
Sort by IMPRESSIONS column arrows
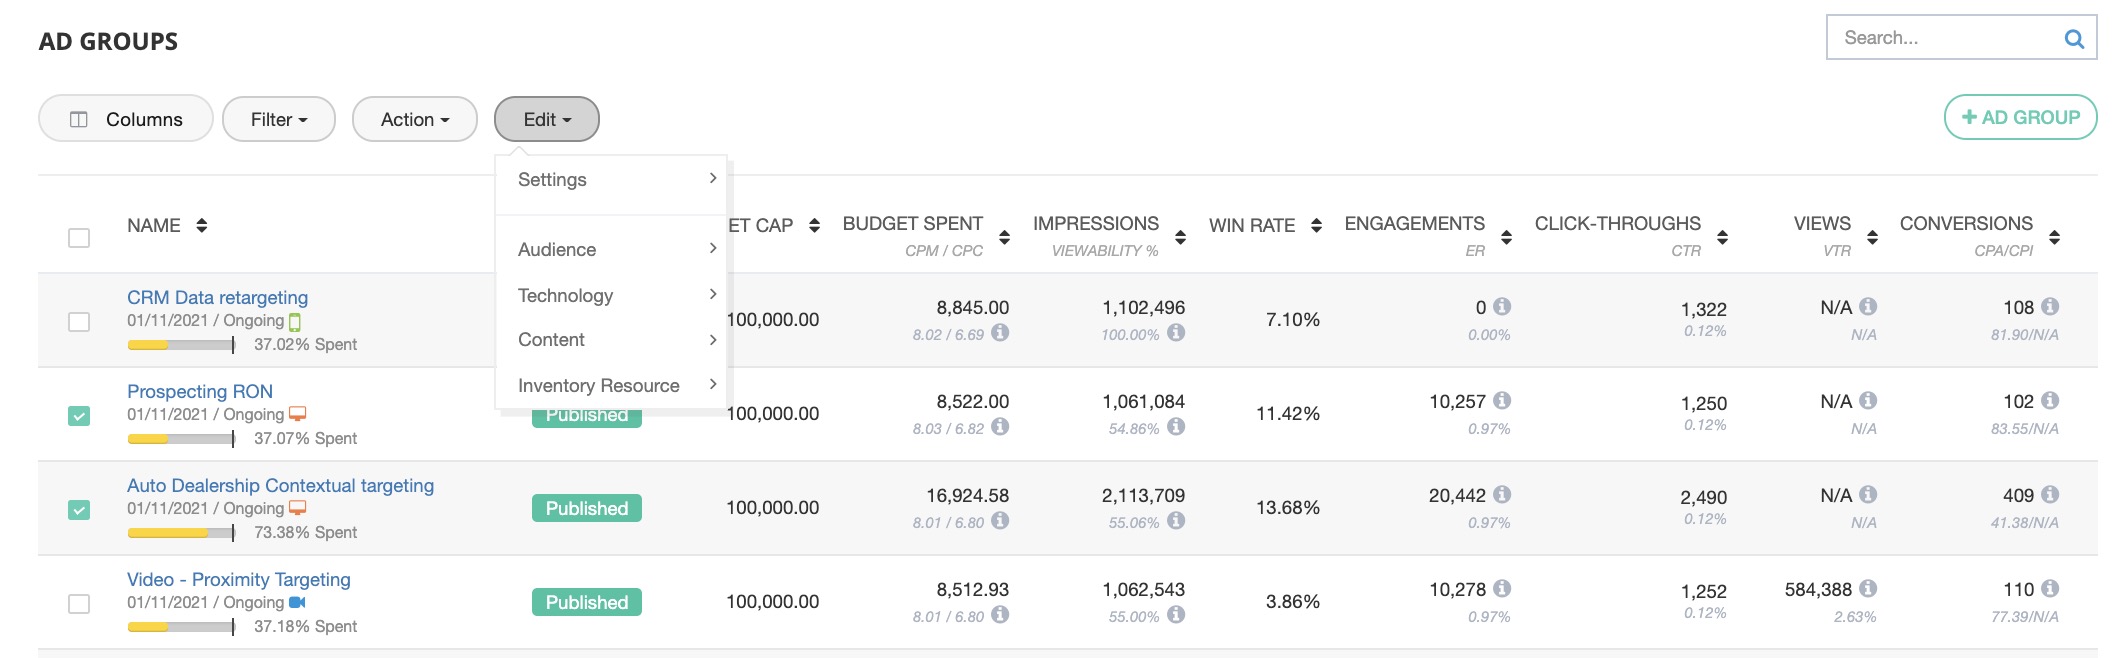point(1180,237)
